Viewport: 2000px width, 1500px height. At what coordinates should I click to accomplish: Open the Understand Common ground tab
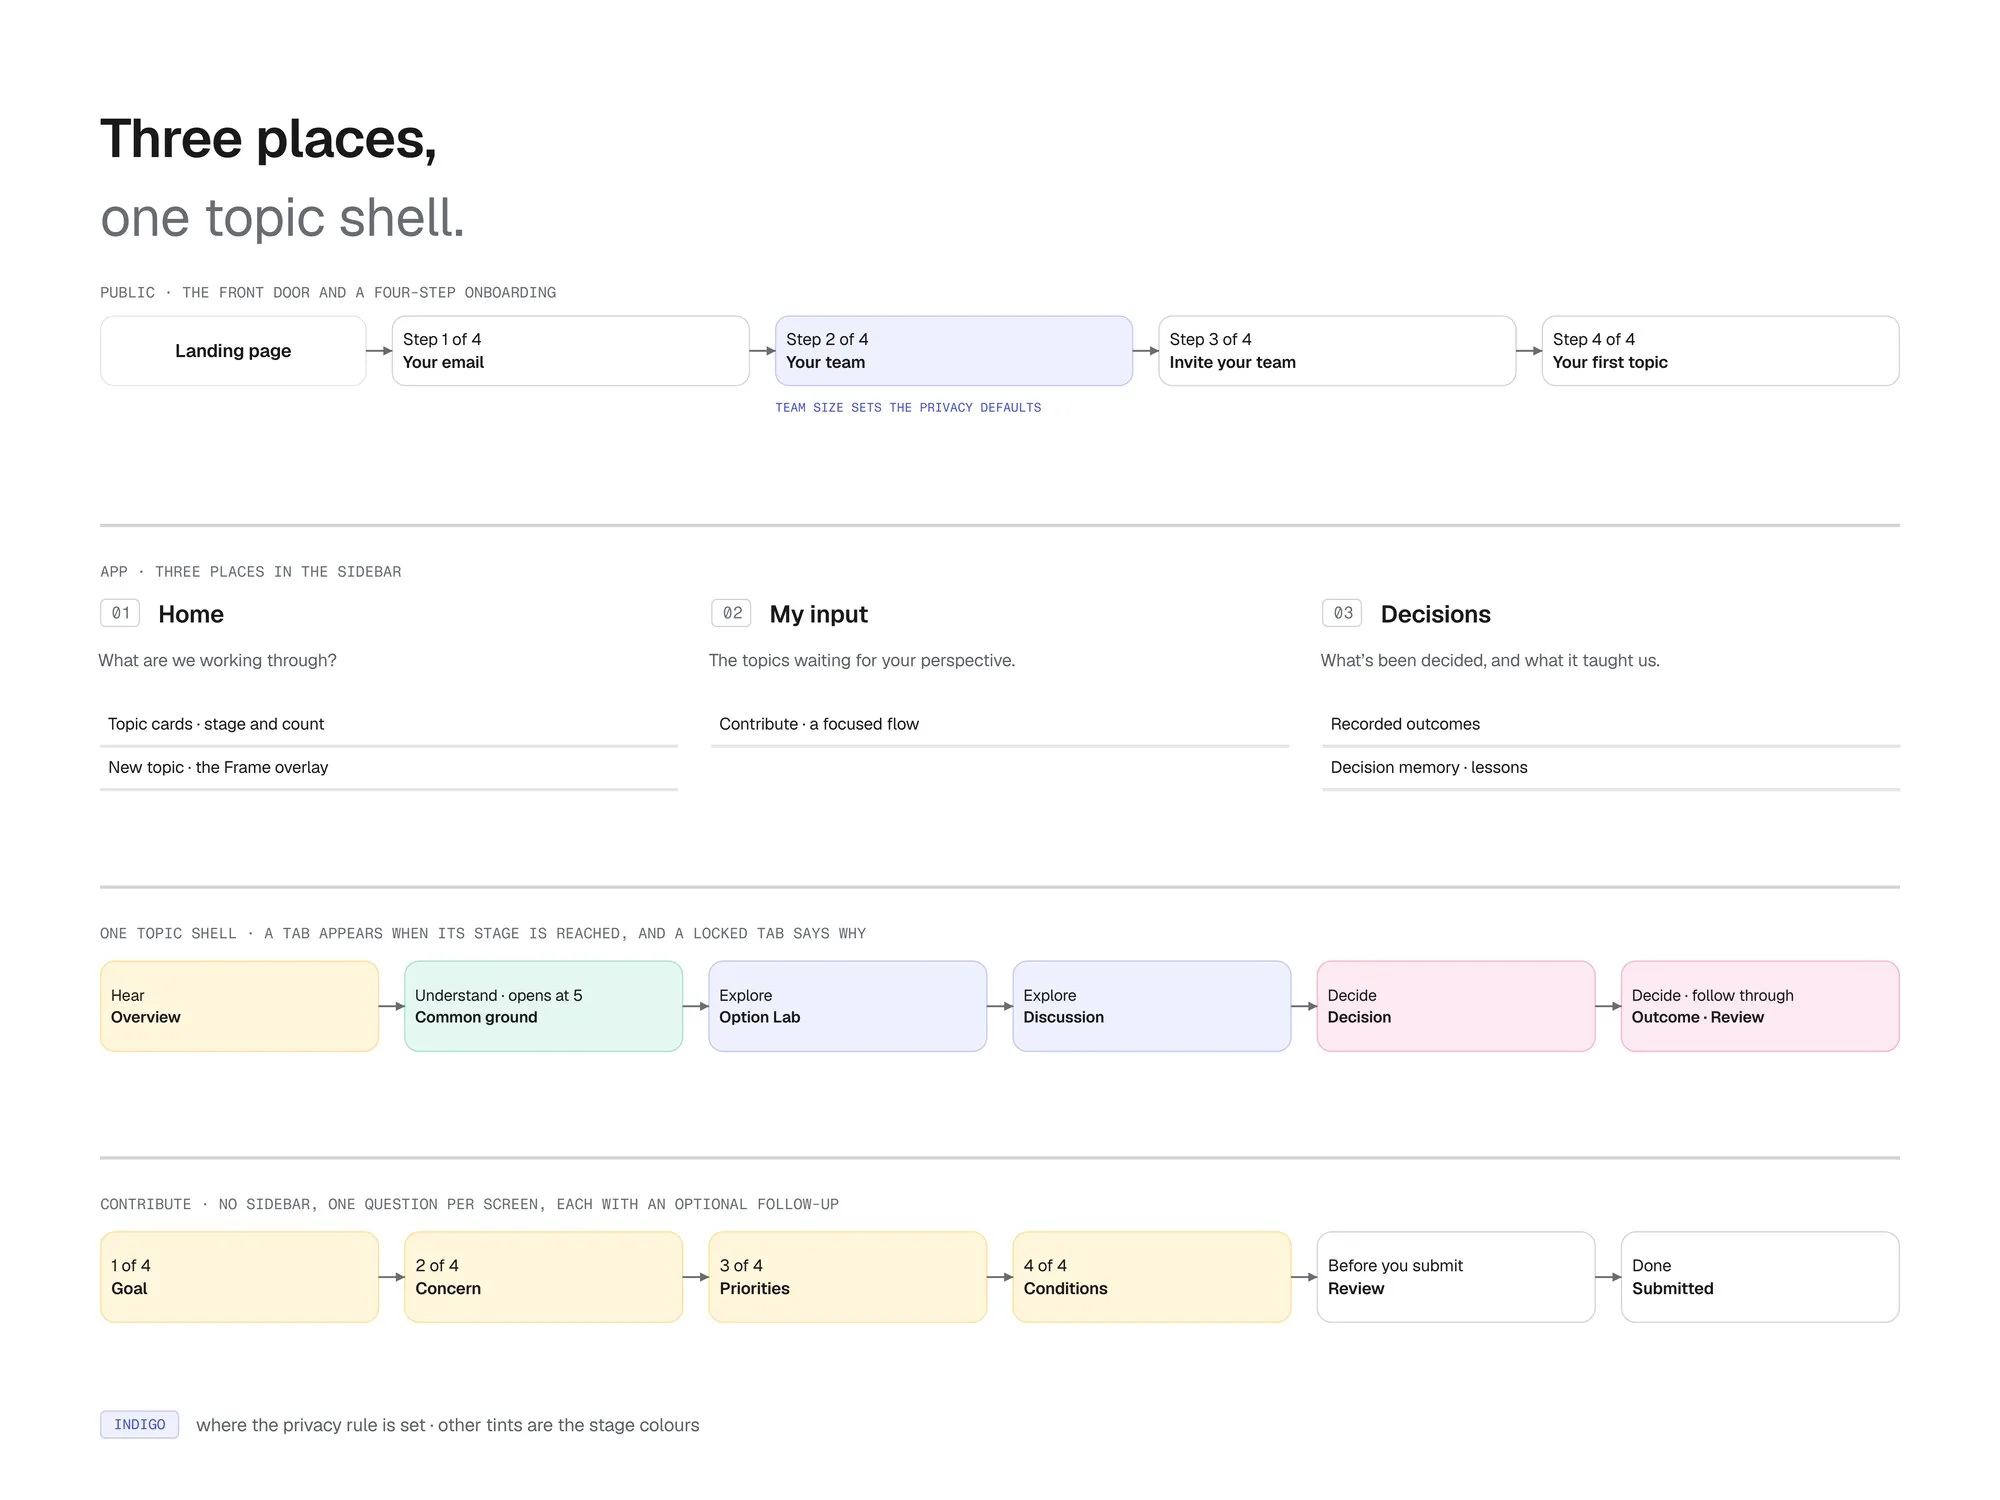tap(543, 1006)
